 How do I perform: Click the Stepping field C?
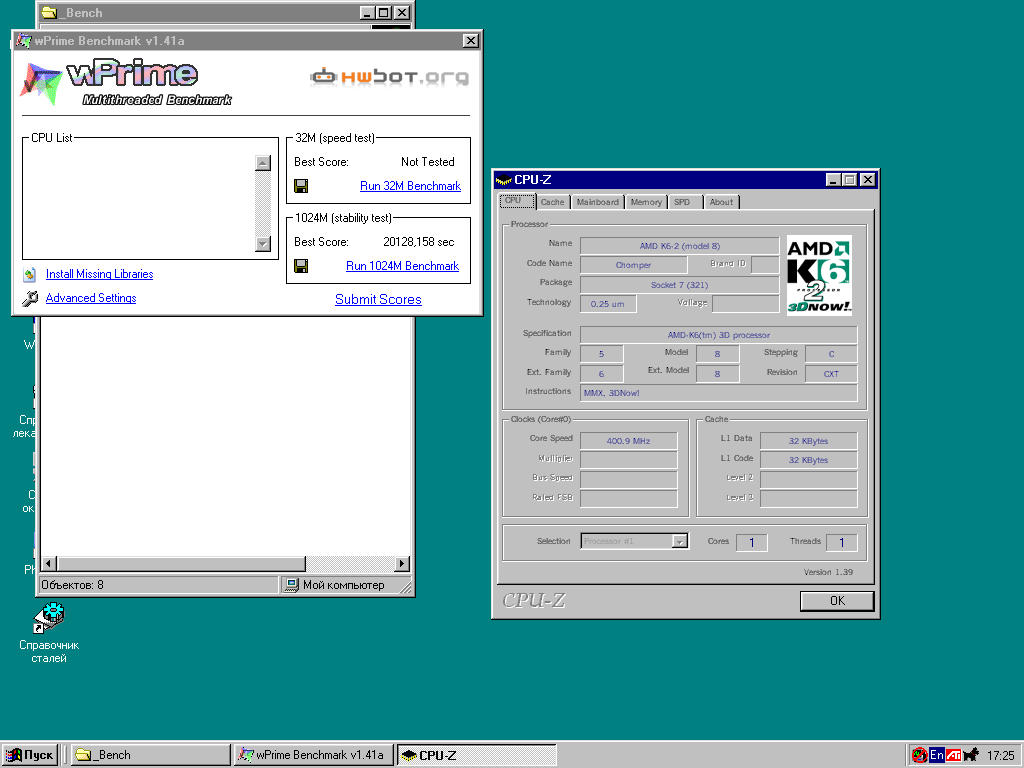point(831,354)
